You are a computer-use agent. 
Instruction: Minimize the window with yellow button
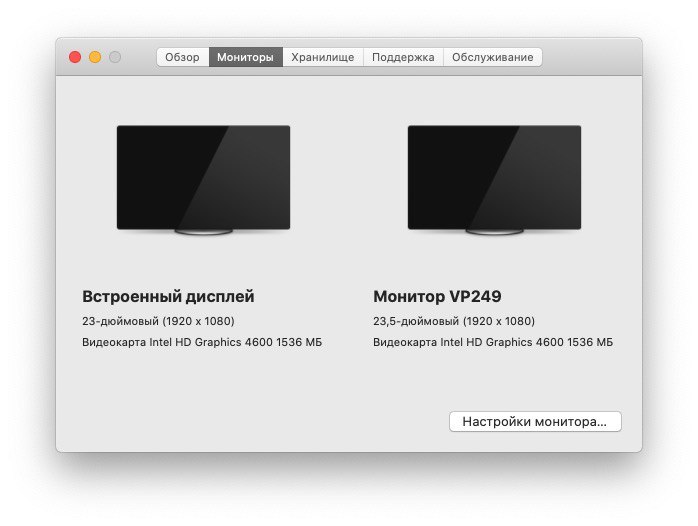[x=95, y=57]
